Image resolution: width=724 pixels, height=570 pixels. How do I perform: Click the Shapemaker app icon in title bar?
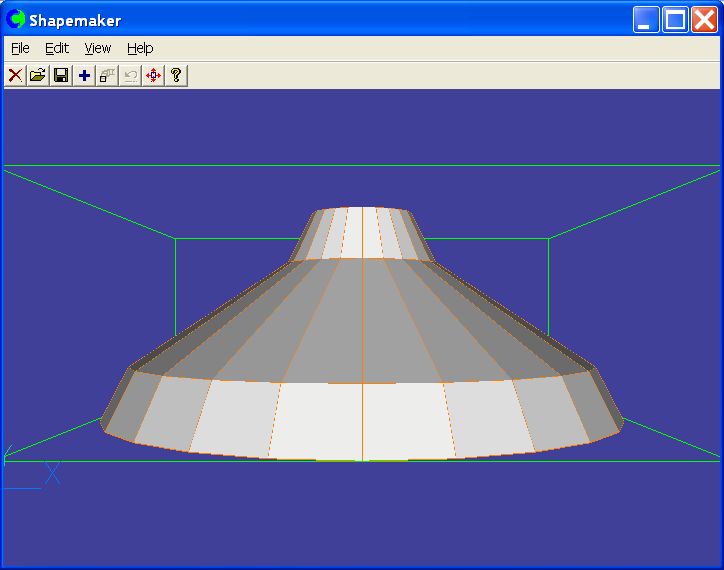click(16, 20)
